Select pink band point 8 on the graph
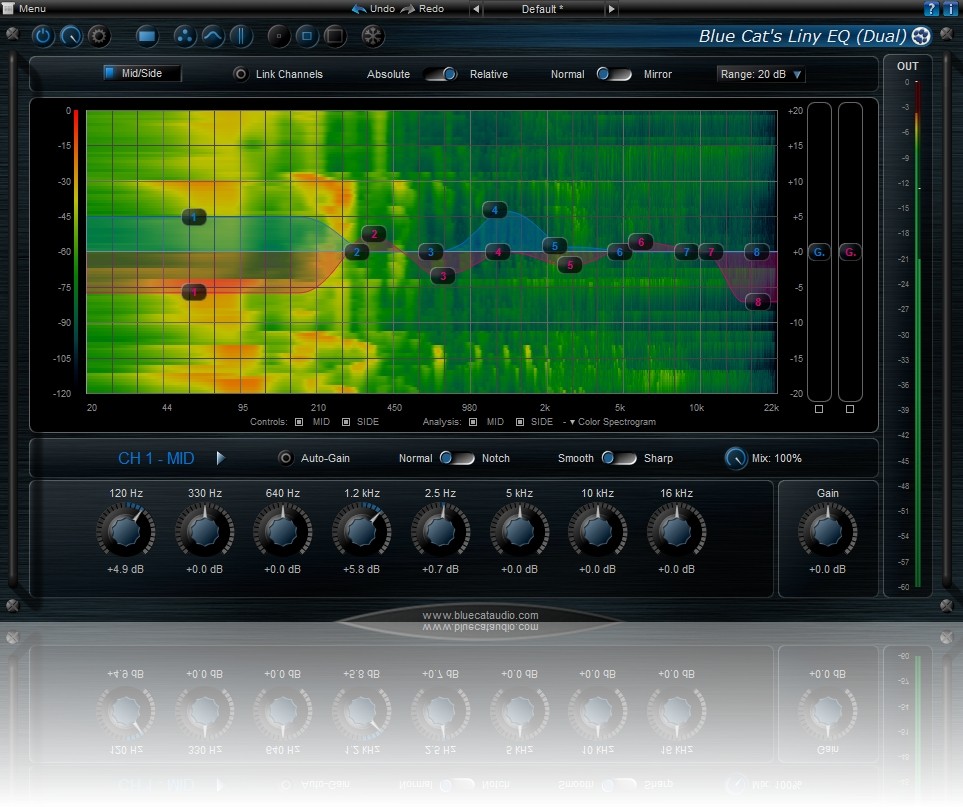This screenshot has height=808, width=963. (x=757, y=302)
